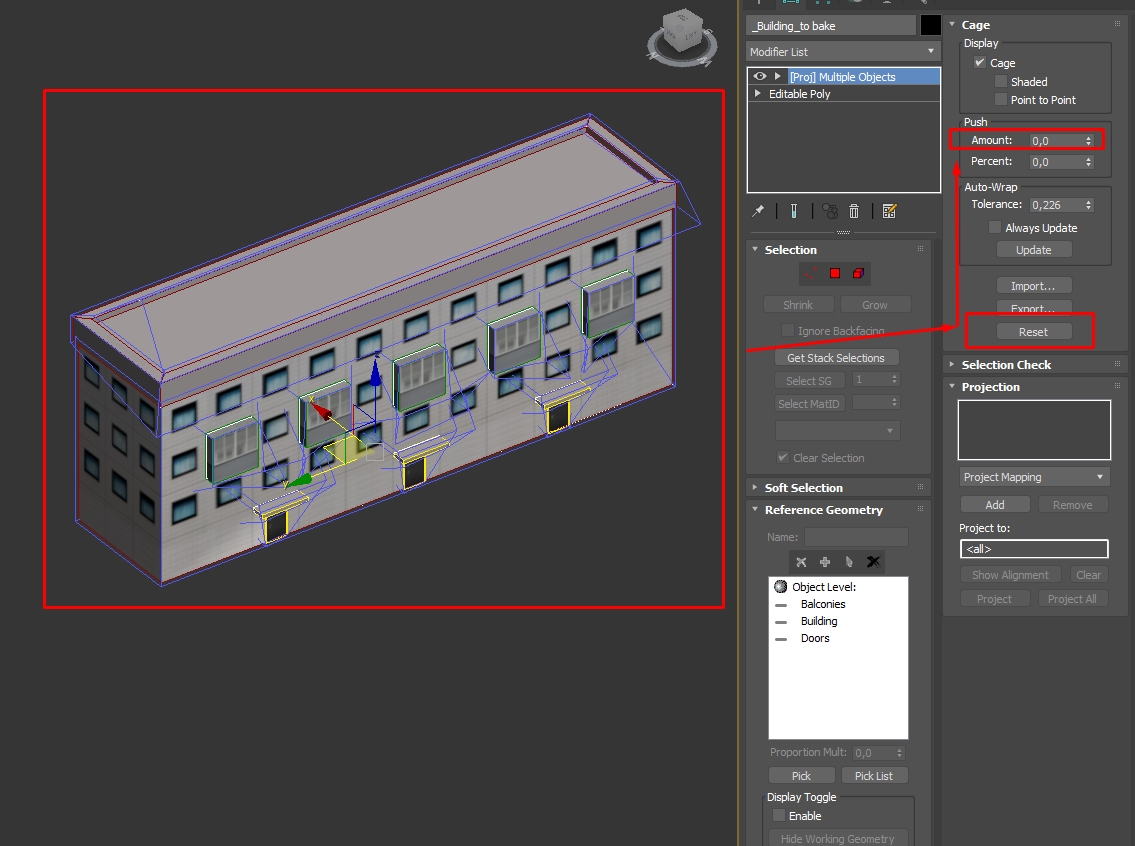
Task: Open the Project Mapping dropdown
Action: coord(1034,477)
